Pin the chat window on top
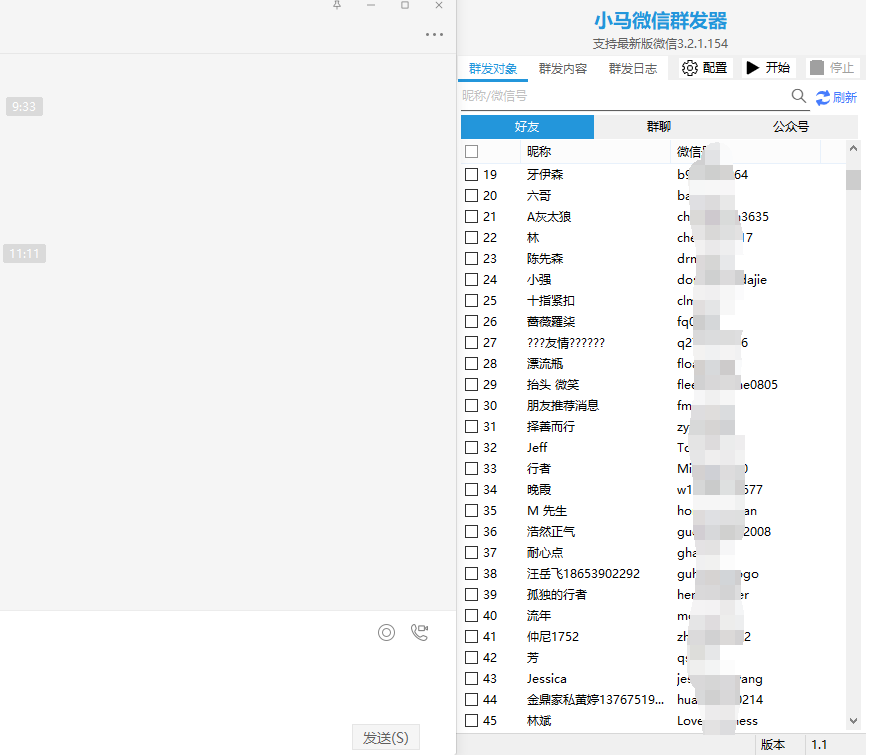This screenshot has height=755, width=880. [337, 5]
